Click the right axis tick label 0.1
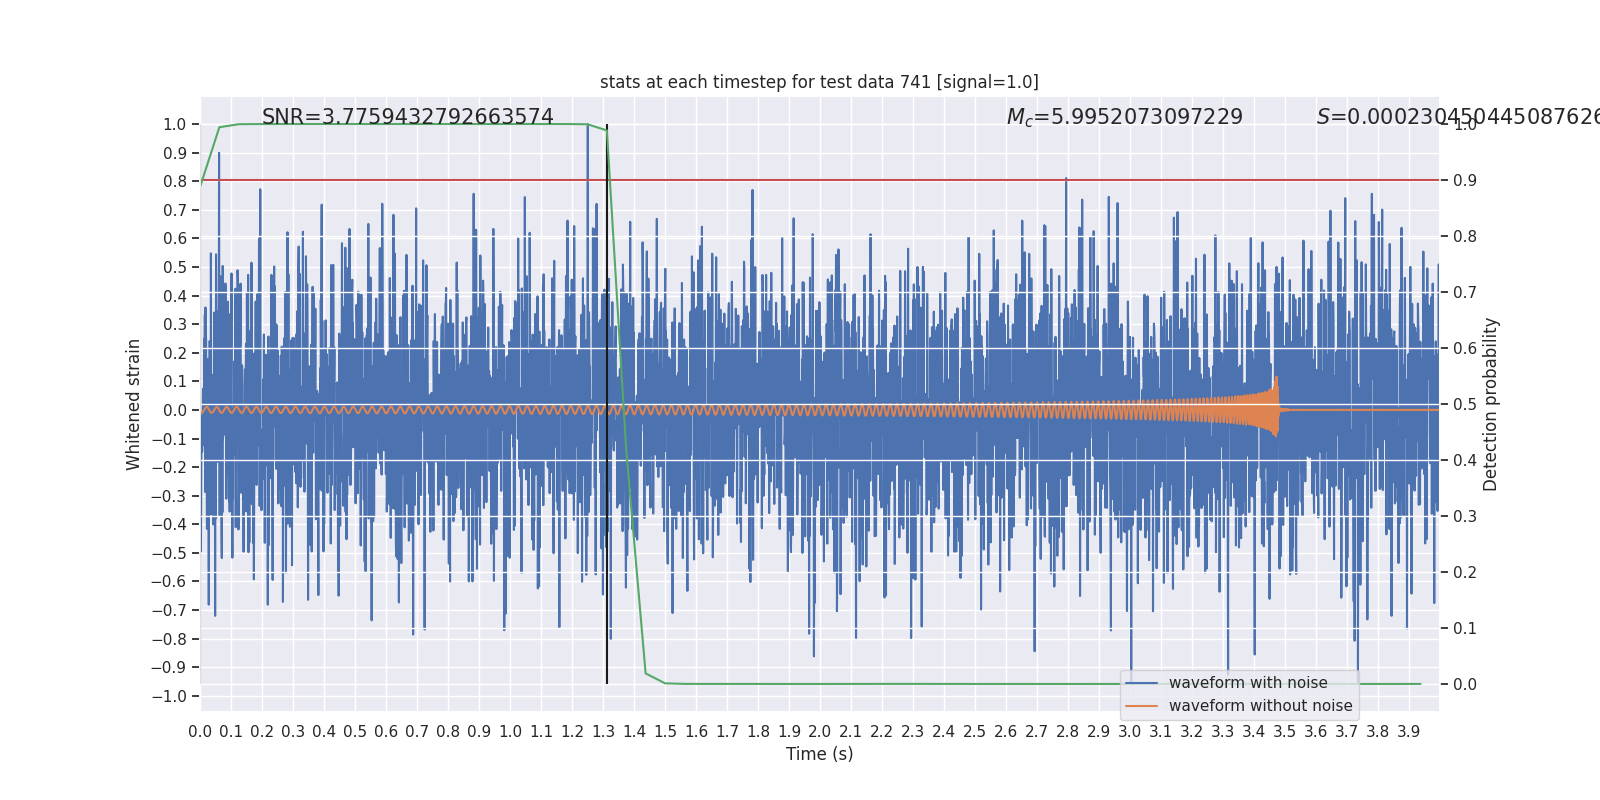 (1465, 629)
